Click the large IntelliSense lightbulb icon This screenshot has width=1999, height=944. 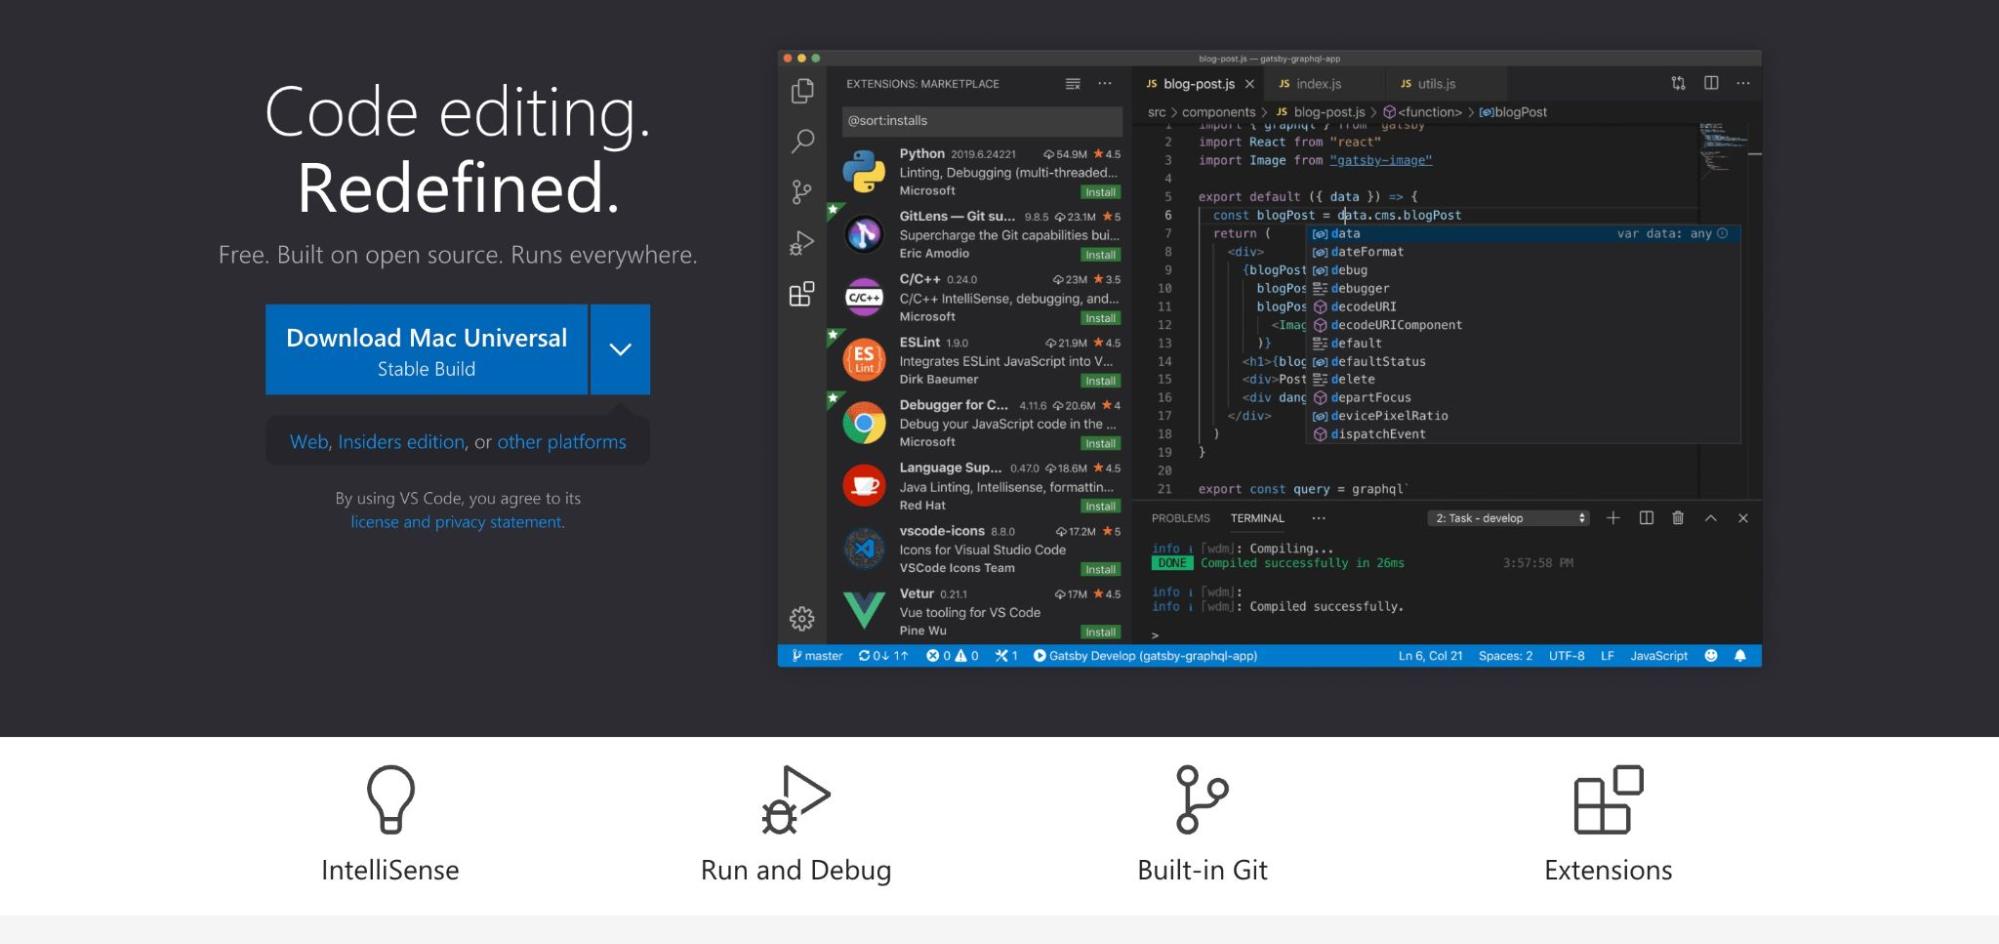[x=390, y=799]
